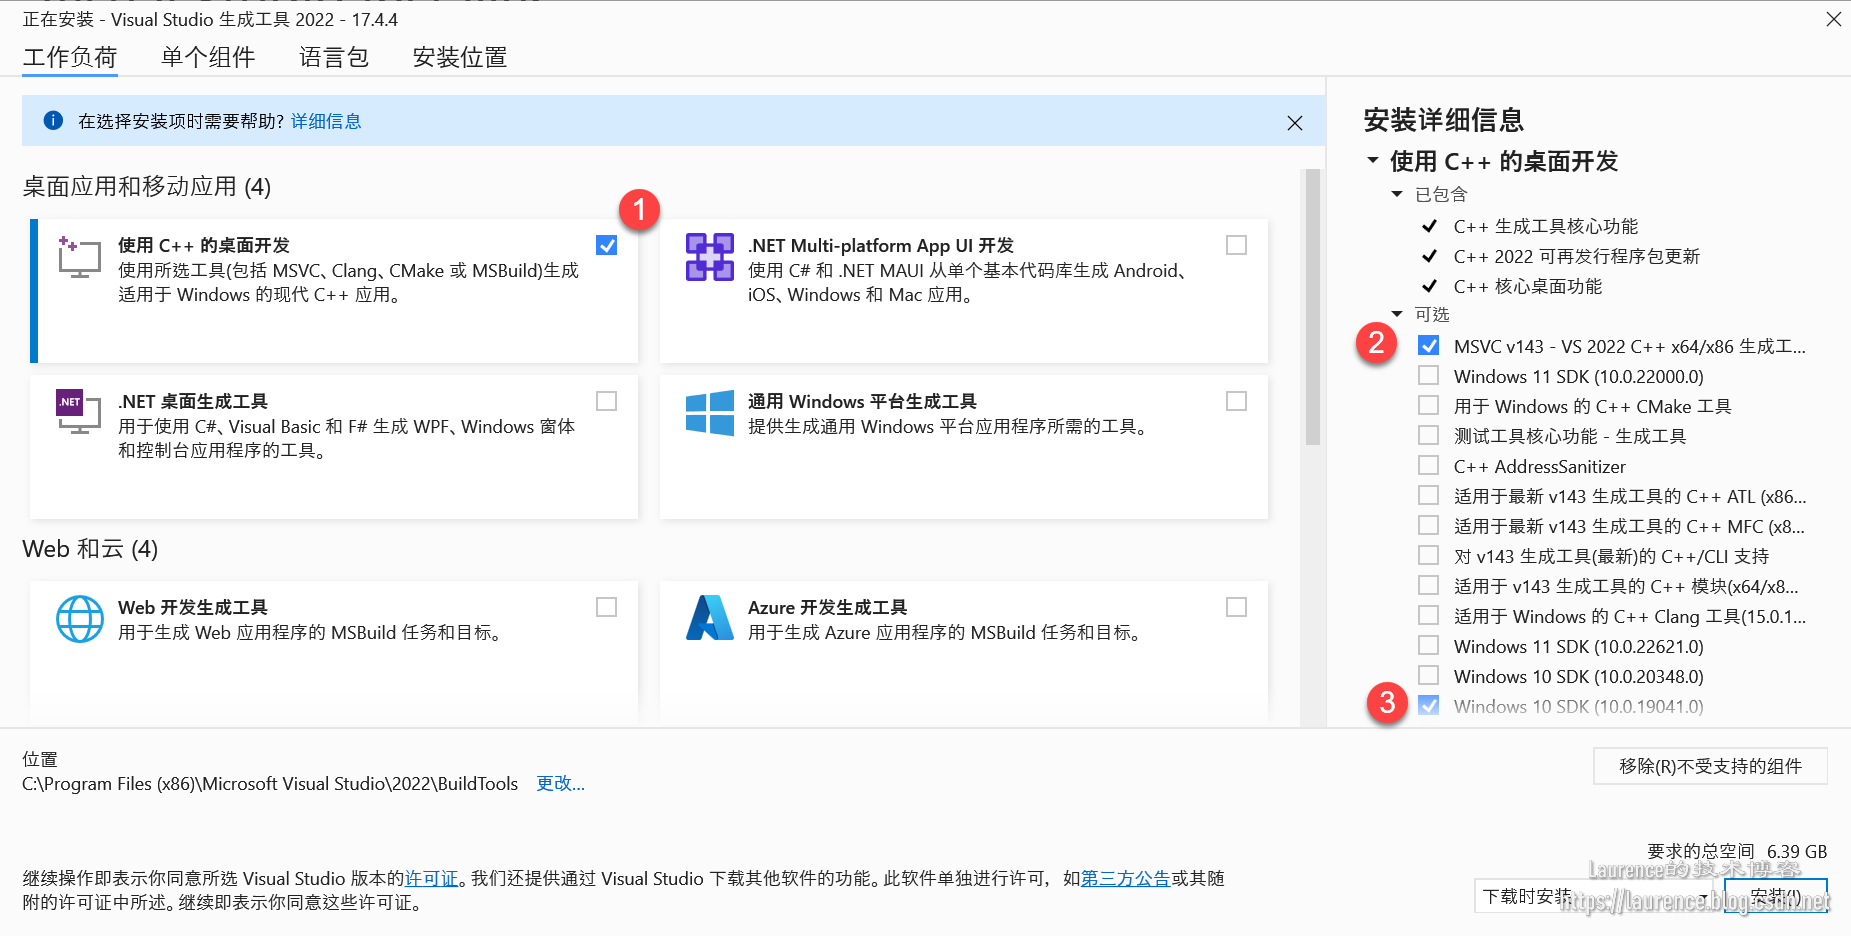Open the 详细信息 help link
This screenshot has width=1851, height=936.
[x=326, y=121]
